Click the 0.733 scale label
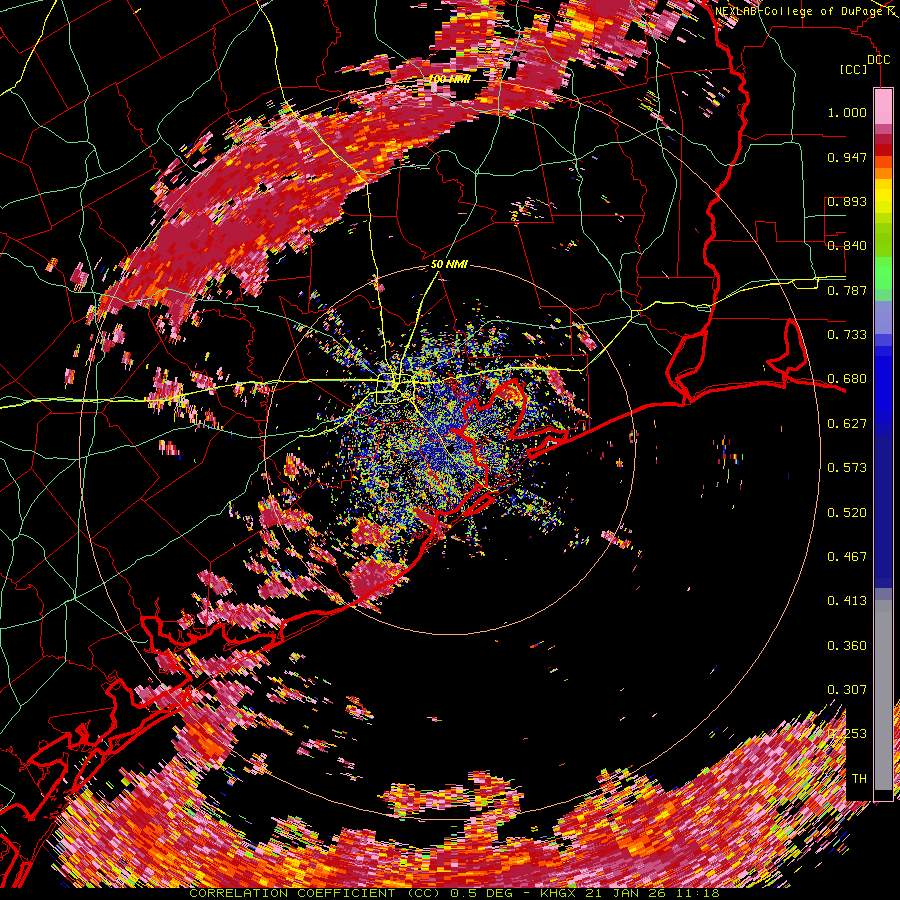The image size is (900, 900). [847, 335]
